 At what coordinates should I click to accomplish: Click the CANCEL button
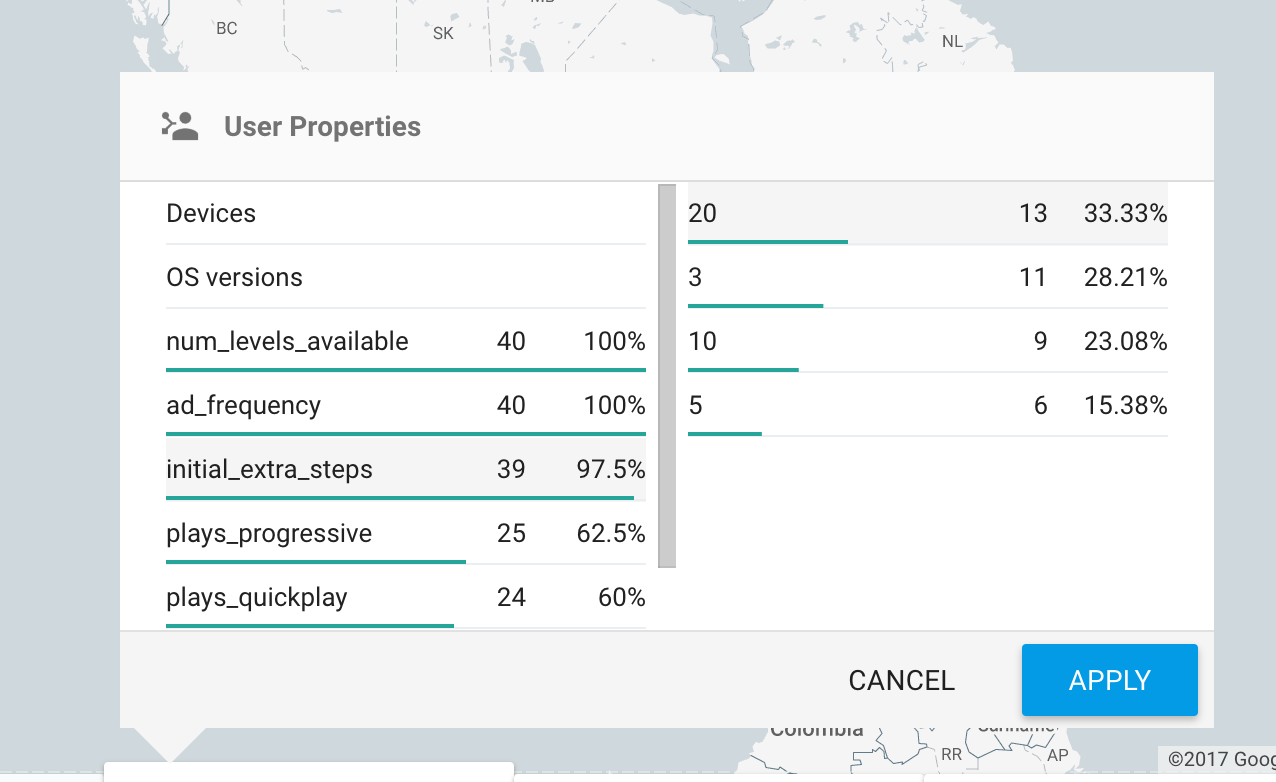coord(901,680)
